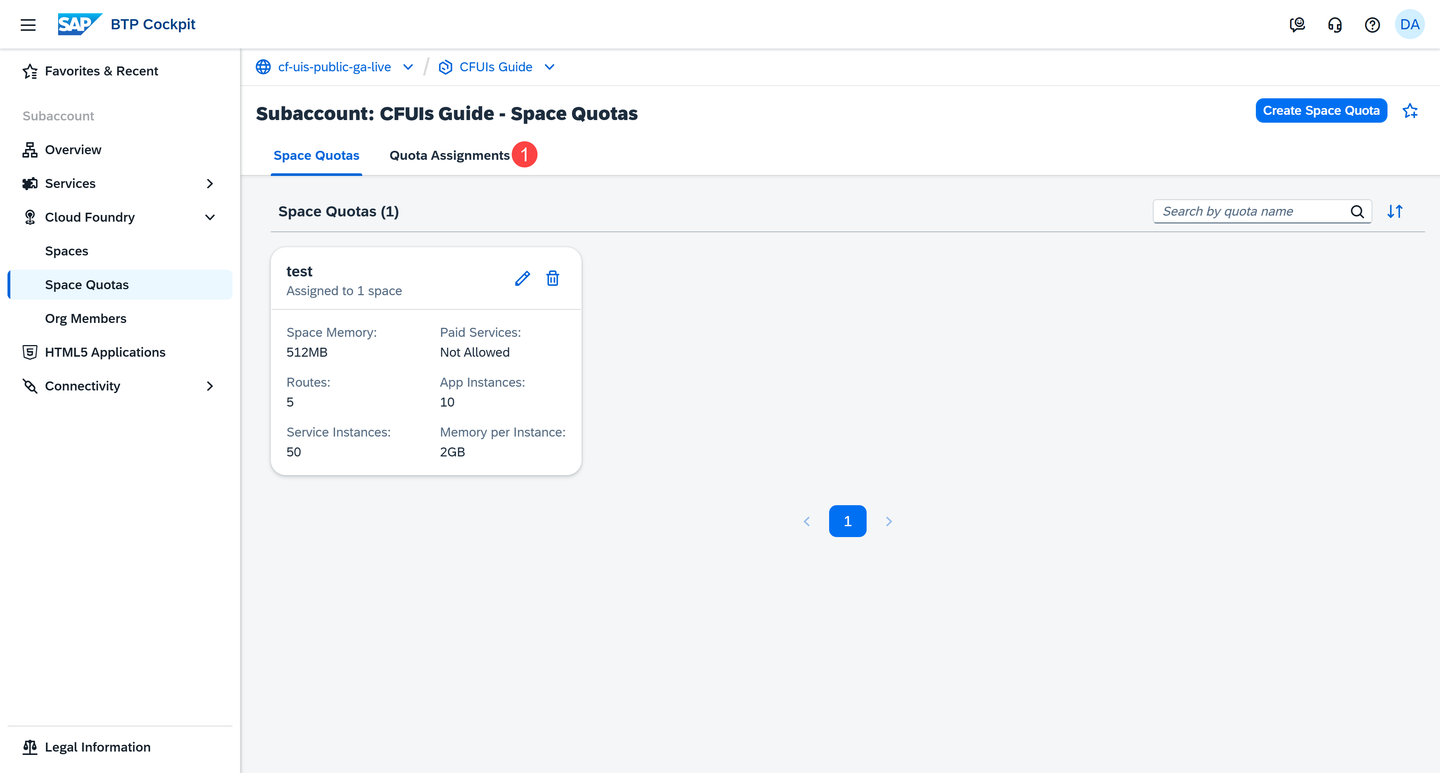1440x773 pixels.
Task: Click the 'Space Quotas (1)' heading
Action: point(338,211)
